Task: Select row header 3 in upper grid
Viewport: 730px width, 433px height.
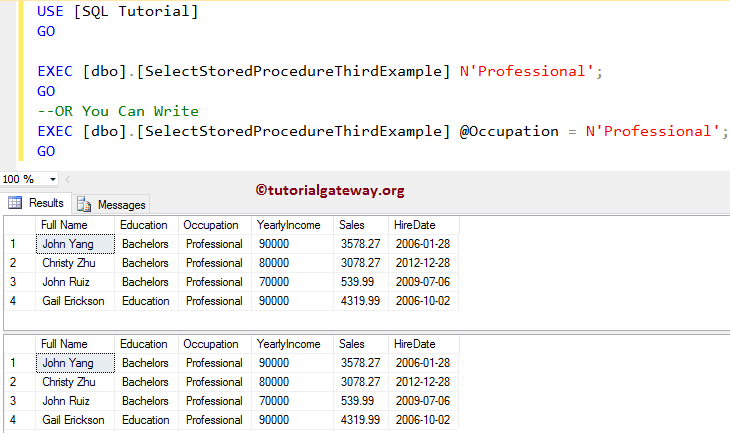Action: (20, 282)
